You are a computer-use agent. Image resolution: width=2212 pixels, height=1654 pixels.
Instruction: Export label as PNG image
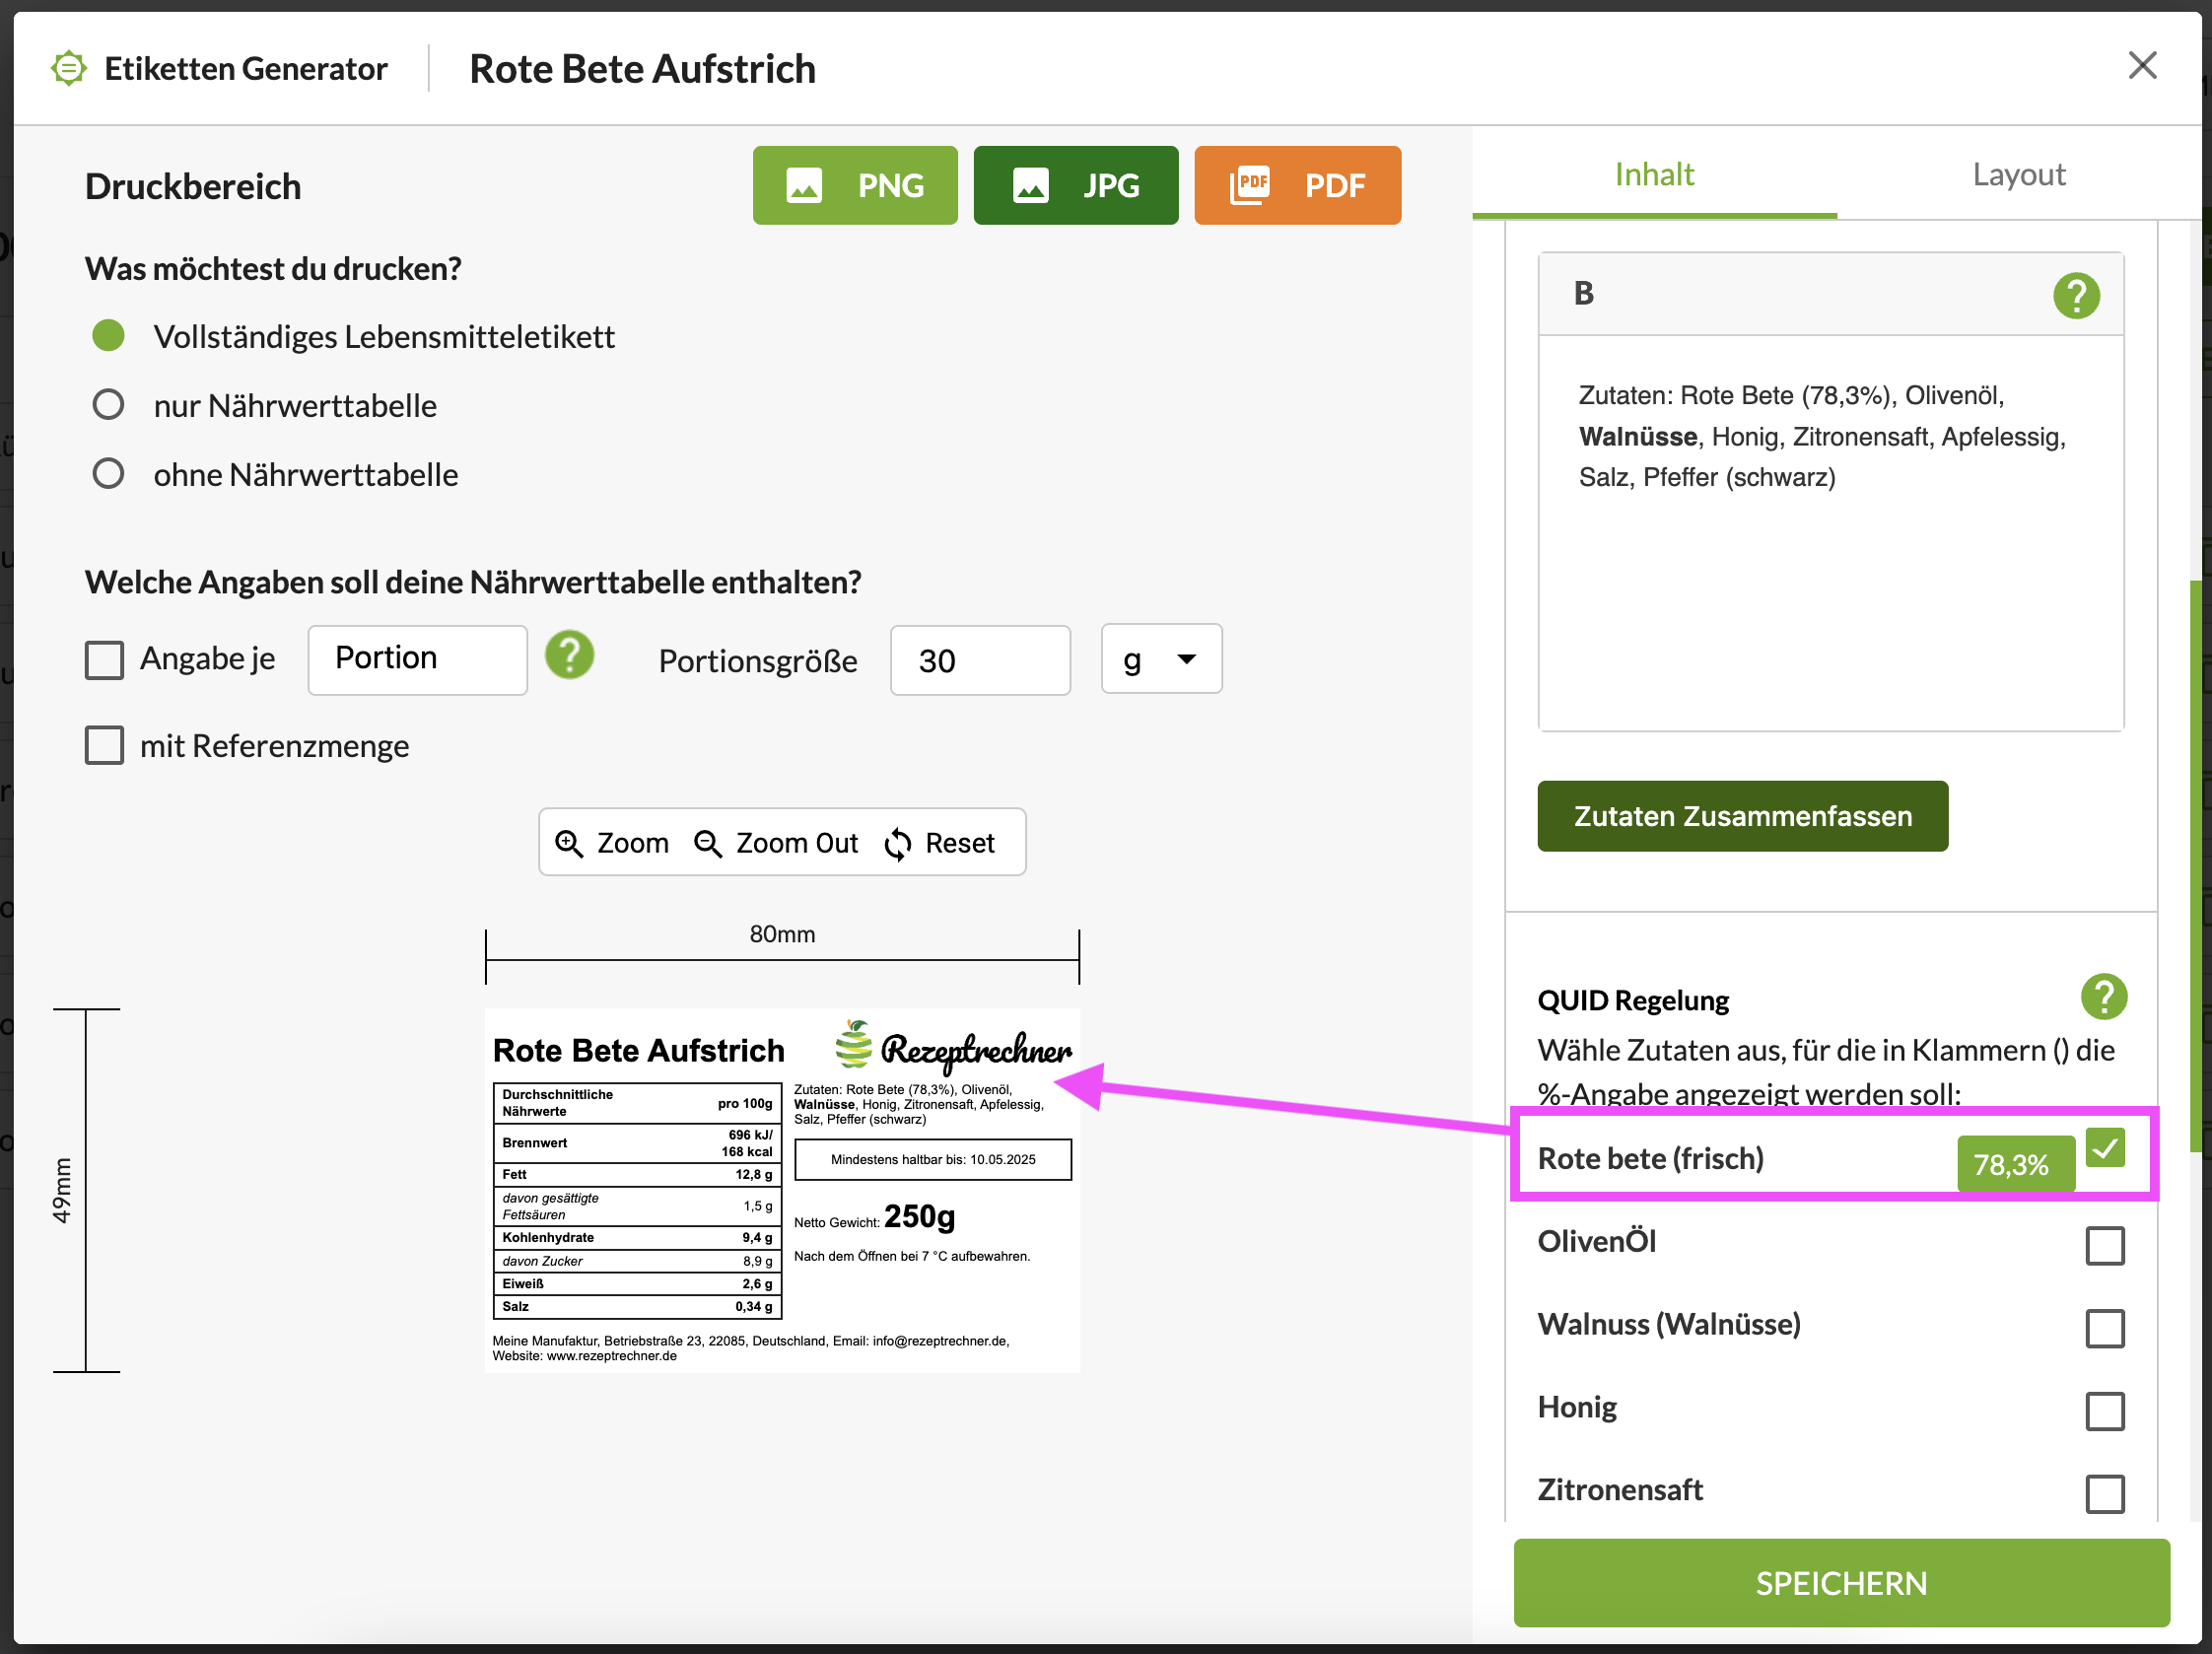[x=854, y=185]
